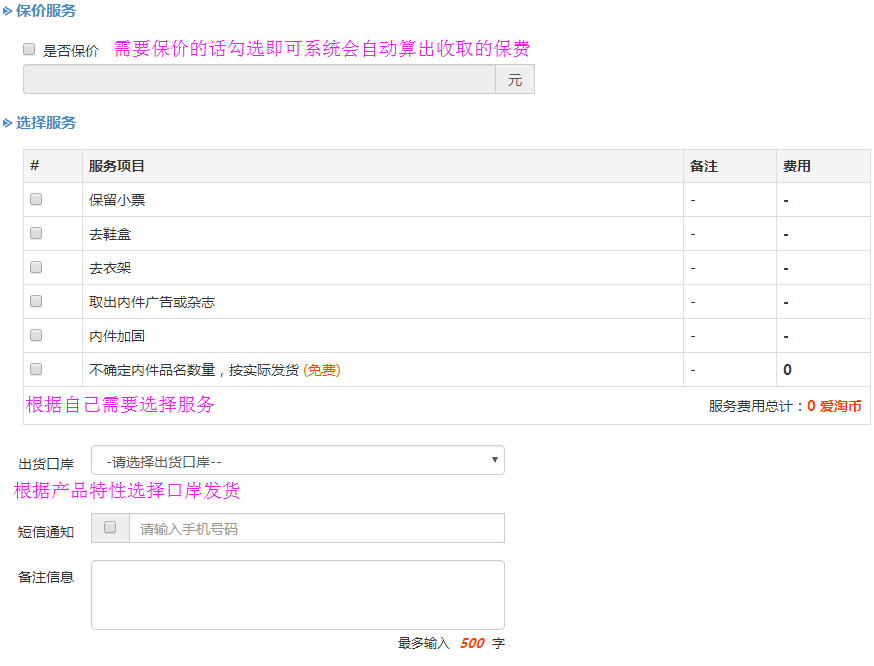Enable the 内件加固 service checkbox

click(x=36, y=336)
